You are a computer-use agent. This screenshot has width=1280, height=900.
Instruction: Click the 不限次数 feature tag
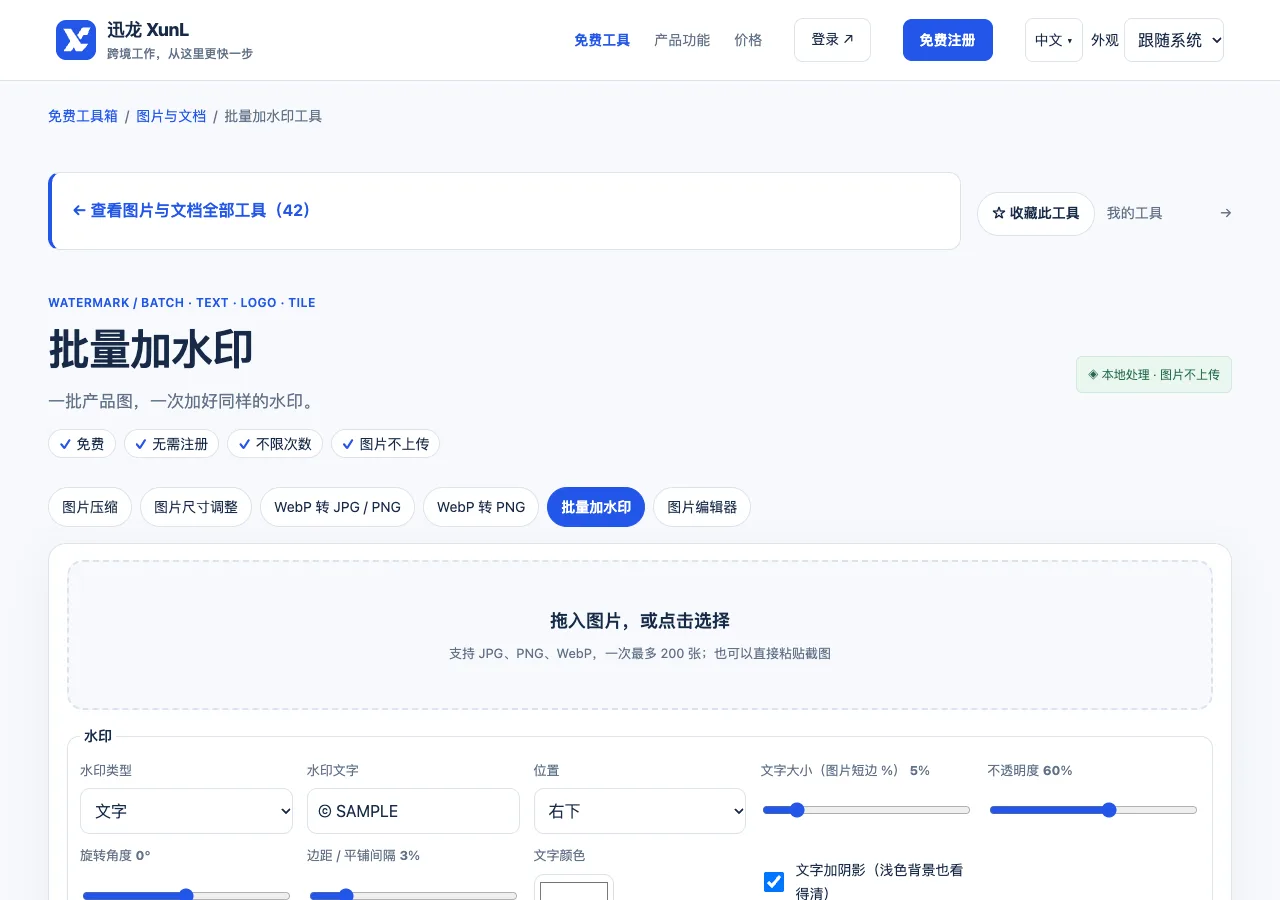(x=275, y=444)
